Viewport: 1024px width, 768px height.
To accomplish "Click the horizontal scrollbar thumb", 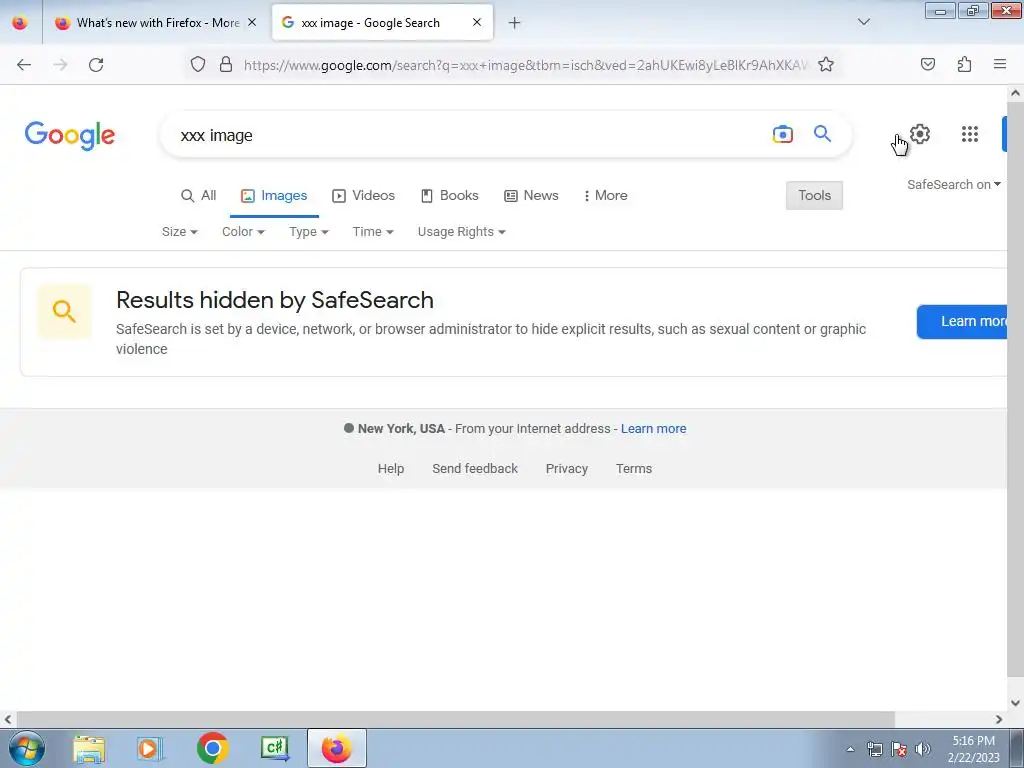I will point(455,720).
